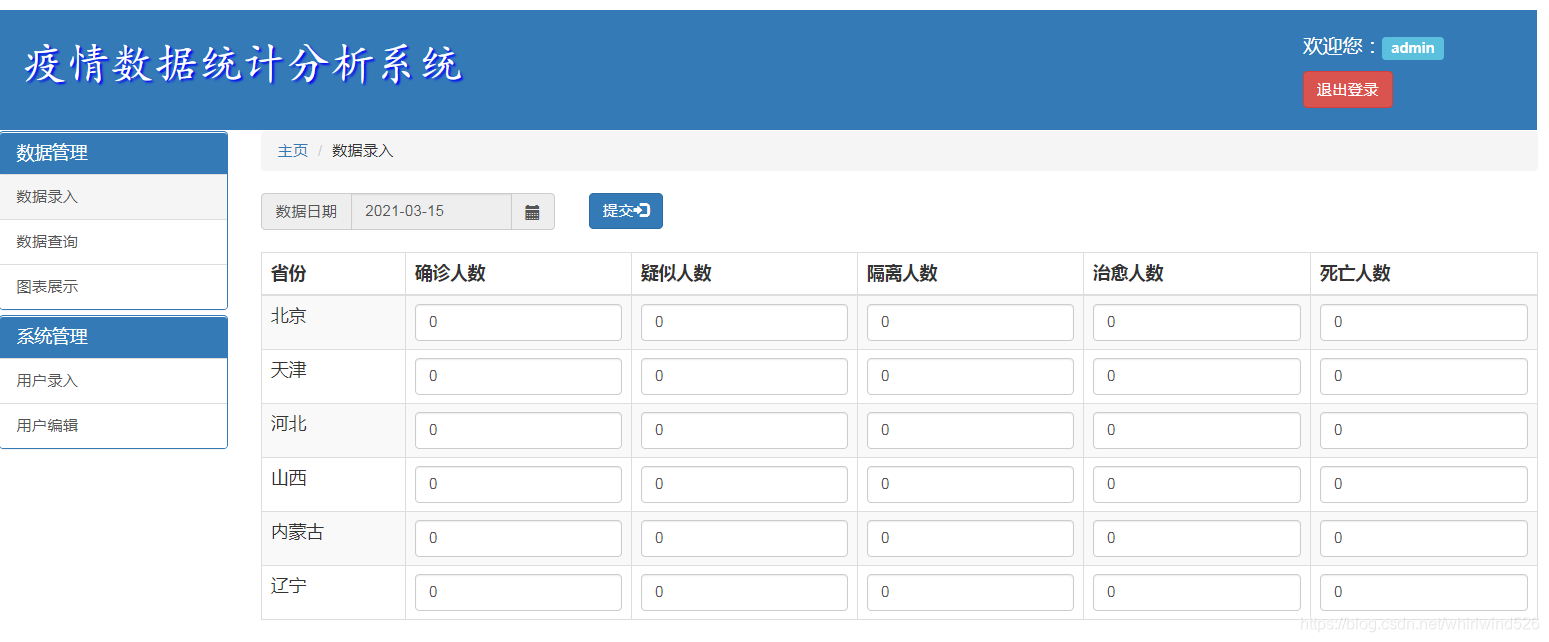Screen dimensions: 1549x642
Task: Focus 内蒙古 隔离人数 input
Action: tap(970, 539)
